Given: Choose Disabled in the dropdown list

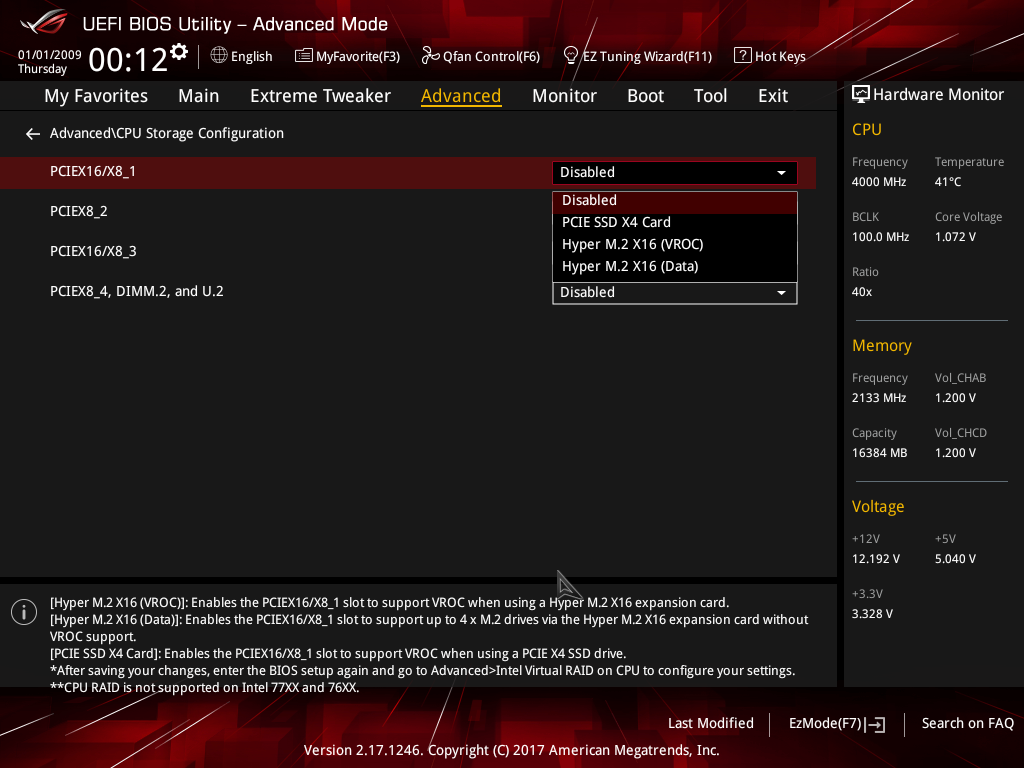Looking at the screenshot, I should tap(675, 200).
